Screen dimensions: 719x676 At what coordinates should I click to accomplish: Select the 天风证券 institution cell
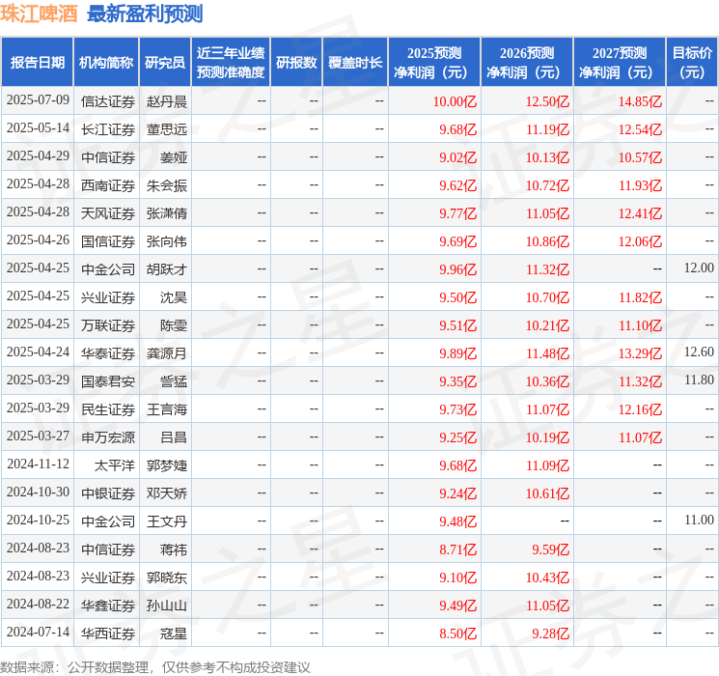pyautogui.click(x=108, y=213)
